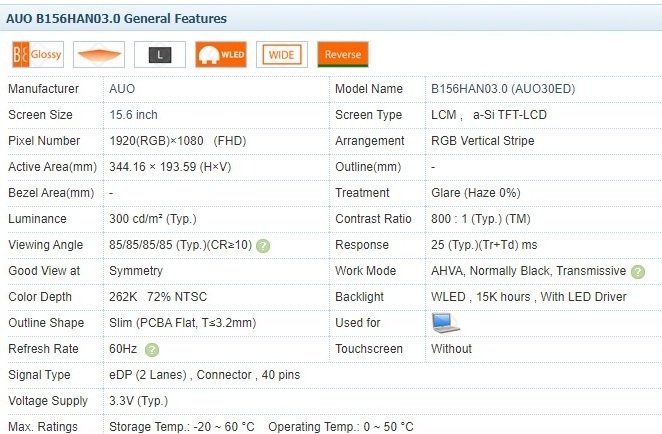The width and height of the screenshot is (662, 434).
Task: Click the Voltage Supply label
Action: pyautogui.click(x=48, y=401)
